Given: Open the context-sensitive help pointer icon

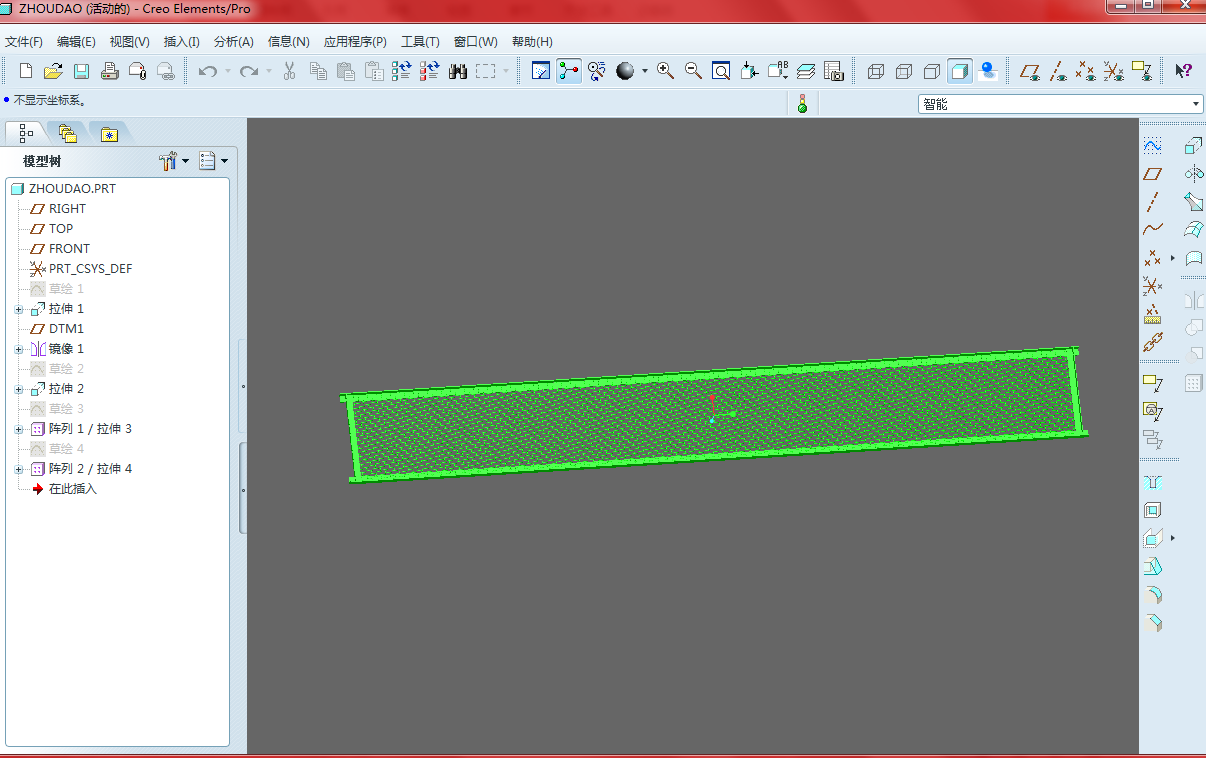Looking at the screenshot, I should [1183, 71].
